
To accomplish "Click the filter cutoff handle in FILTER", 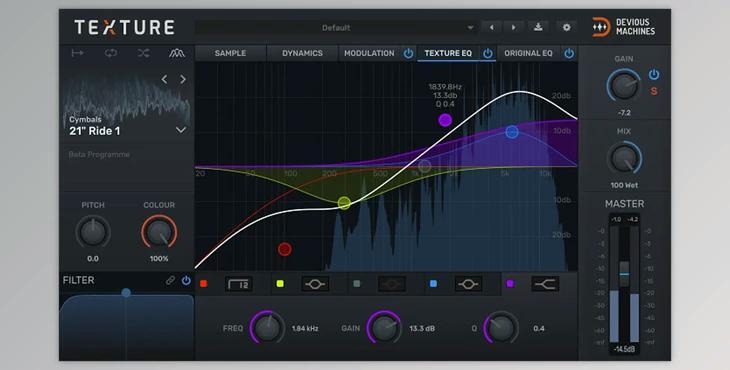I will (x=126, y=292).
